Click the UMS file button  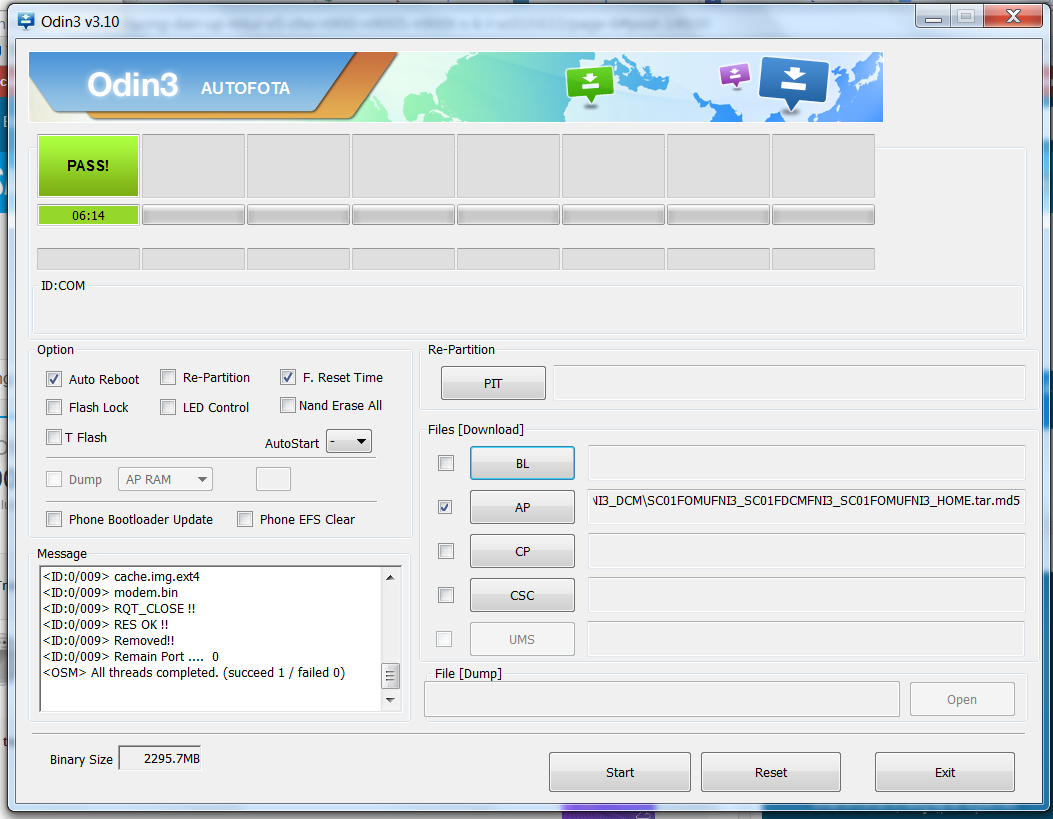[522, 639]
